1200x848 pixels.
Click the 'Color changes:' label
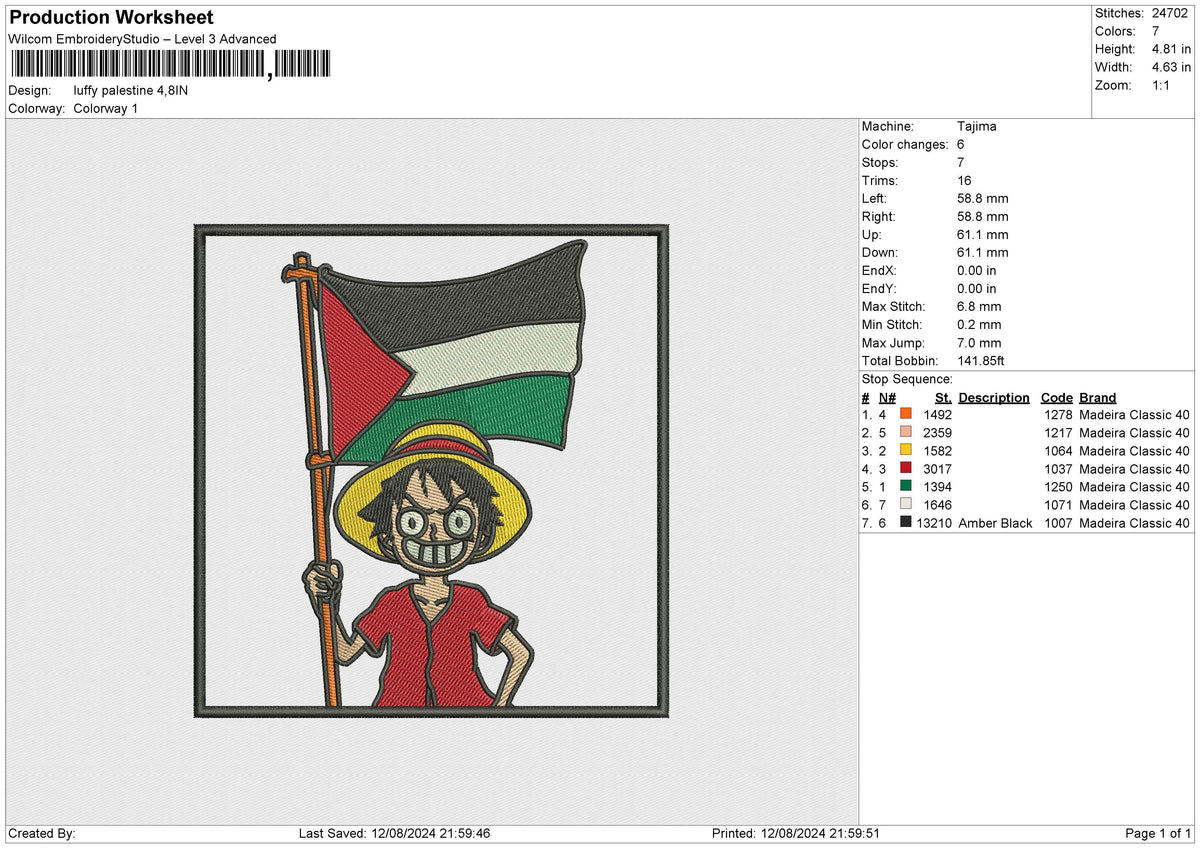[905, 144]
